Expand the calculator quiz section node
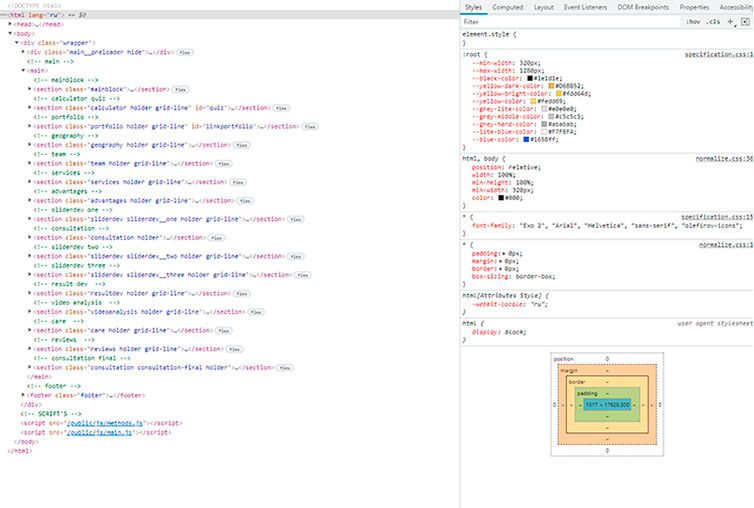The image size is (754, 508). (x=30, y=108)
